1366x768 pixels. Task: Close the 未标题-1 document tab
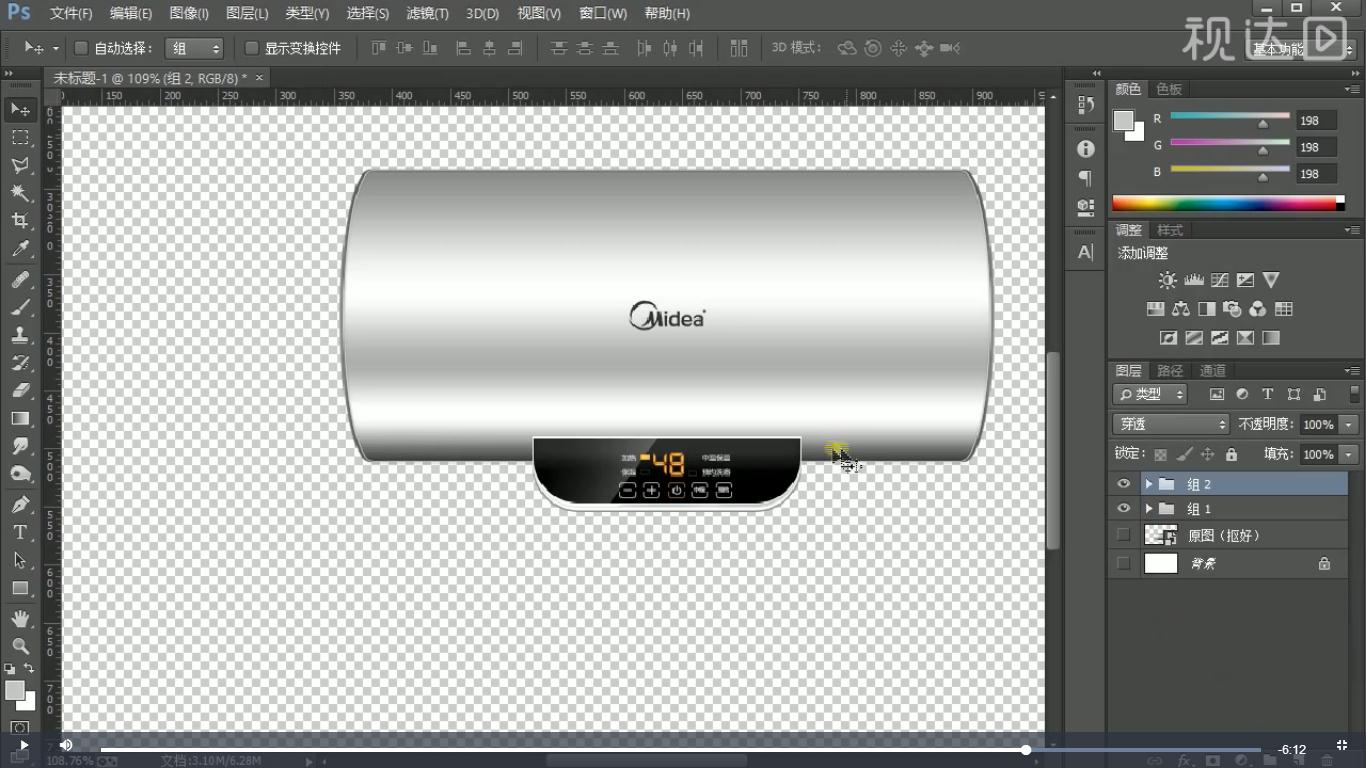[260, 77]
